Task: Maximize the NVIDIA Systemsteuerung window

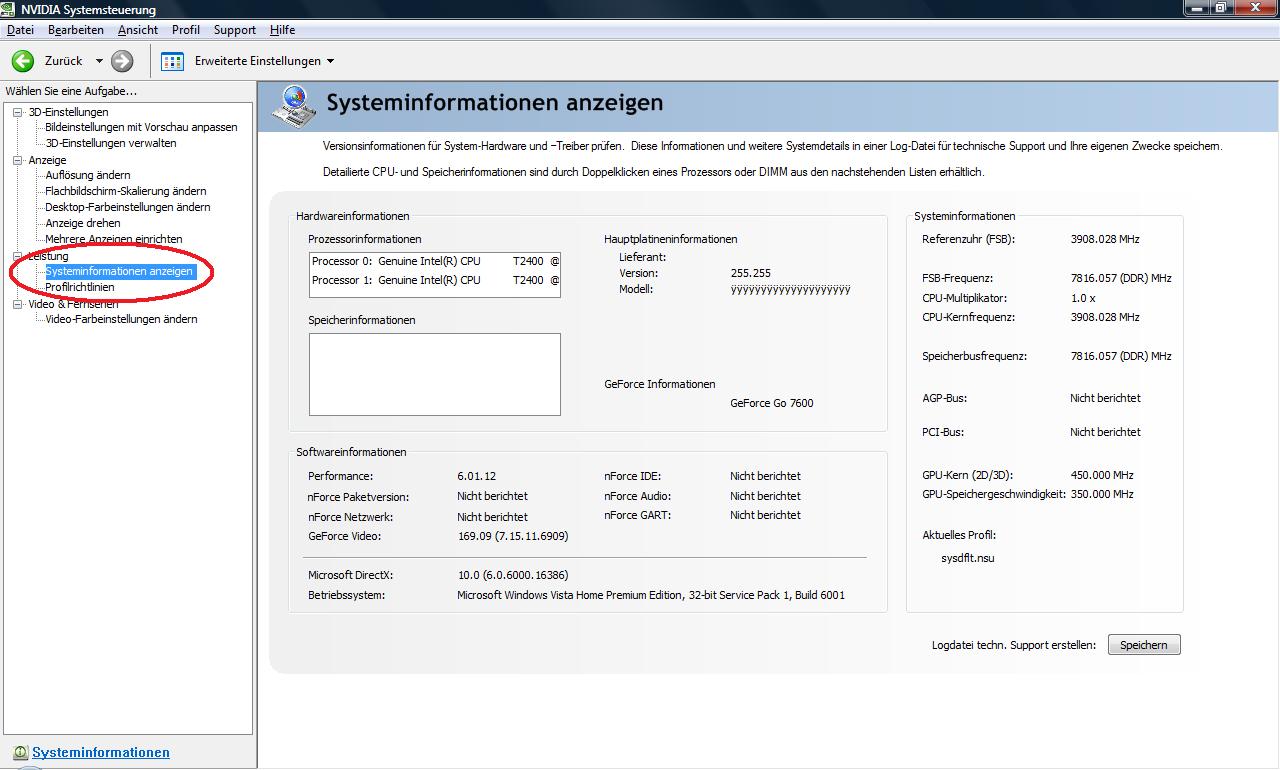Action: click(1221, 8)
